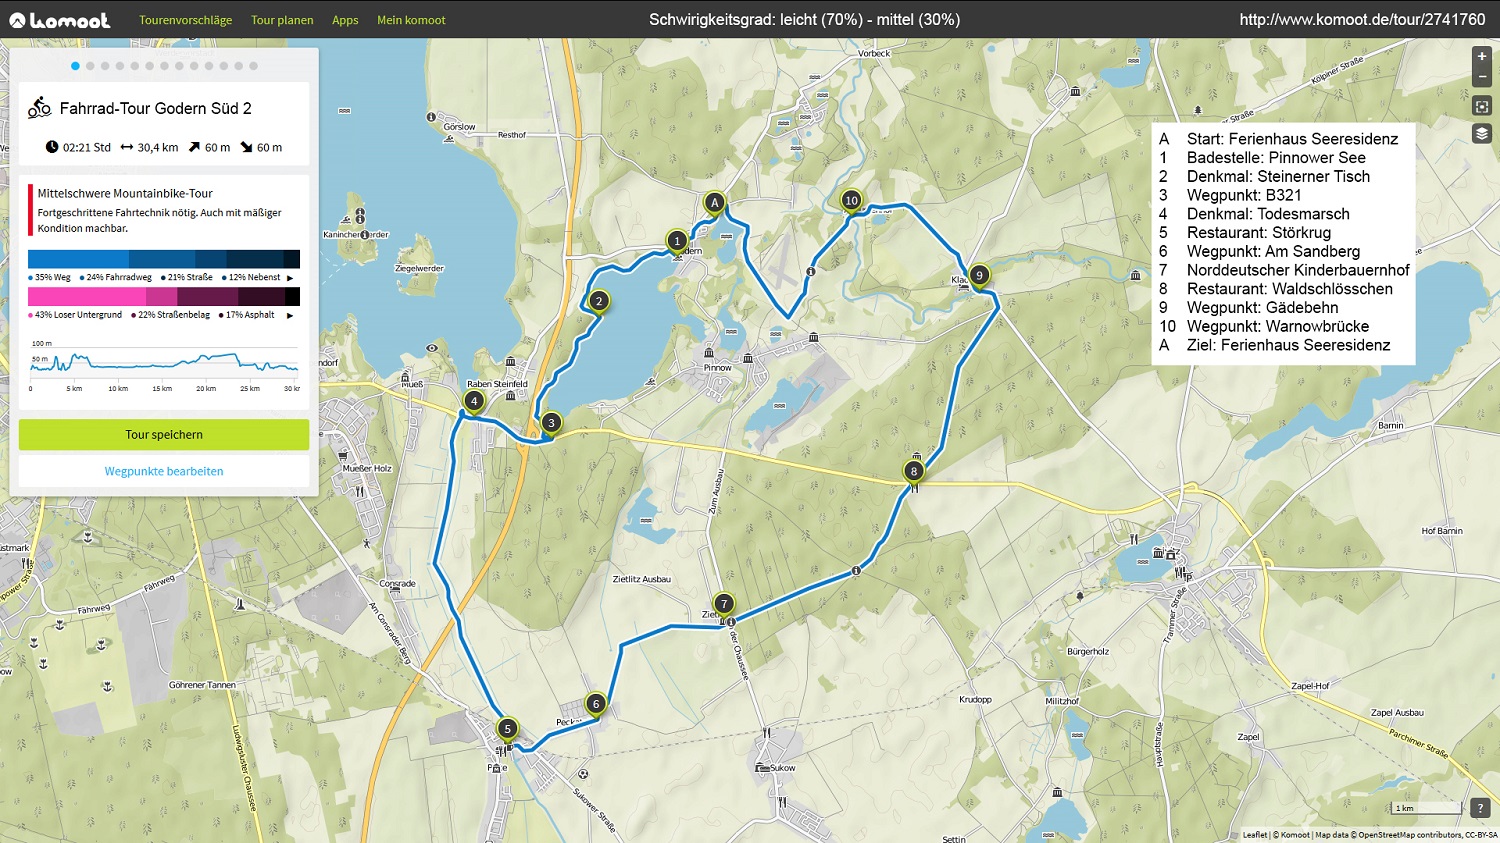Open the question mark help button
Viewport: 1500px width, 843px height.
pyautogui.click(x=1480, y=808)
